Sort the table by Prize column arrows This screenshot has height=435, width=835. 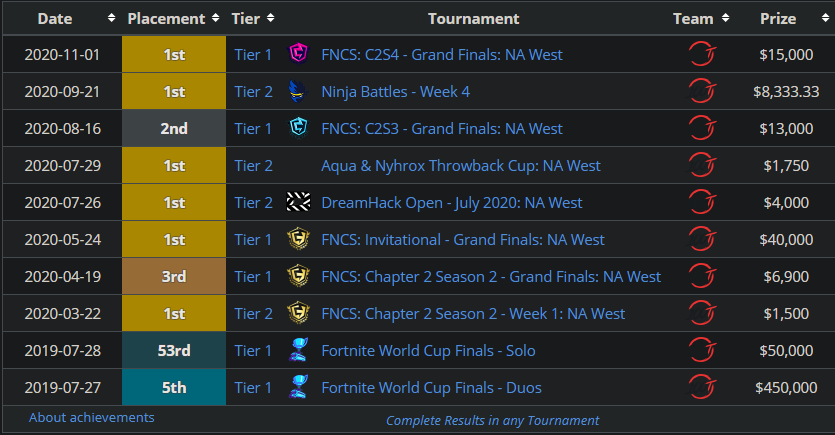point(825,18)
